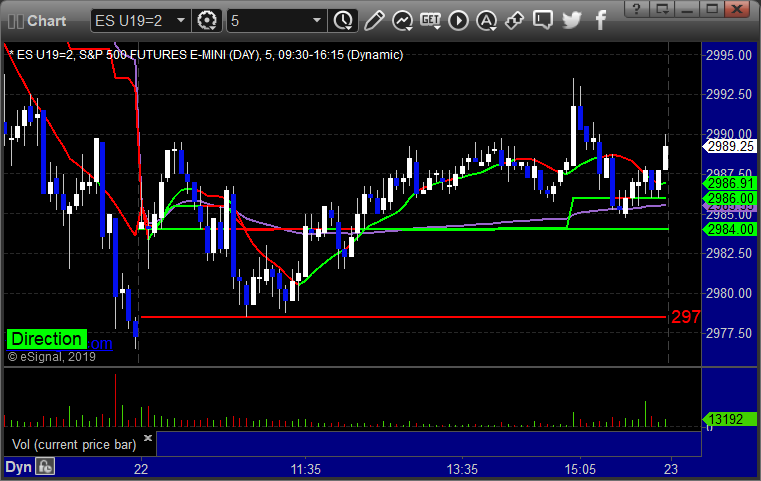Start the bar replay play button

pos(458,21)
